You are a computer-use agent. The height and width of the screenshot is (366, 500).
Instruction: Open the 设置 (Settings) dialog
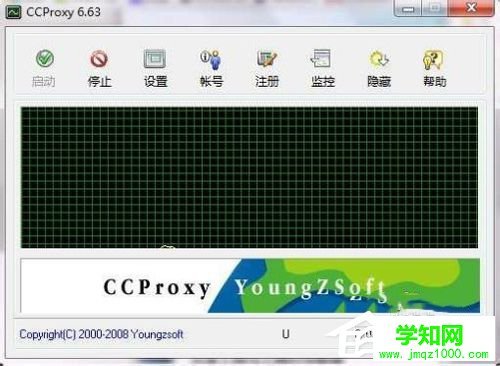pos(155,68)
